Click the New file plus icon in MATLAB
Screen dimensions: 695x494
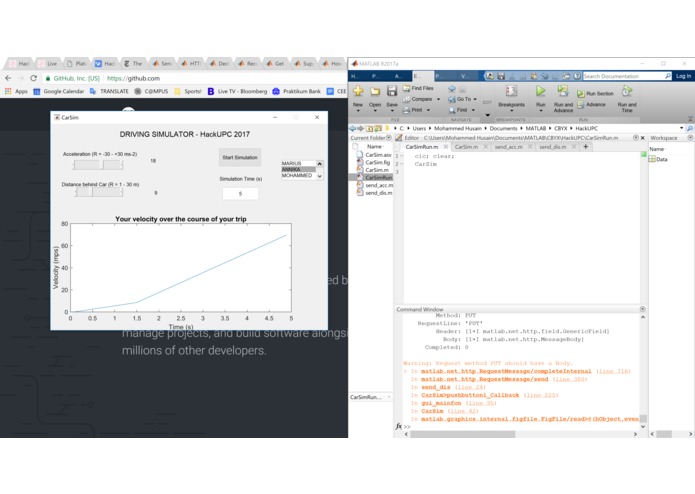[358, 91]
